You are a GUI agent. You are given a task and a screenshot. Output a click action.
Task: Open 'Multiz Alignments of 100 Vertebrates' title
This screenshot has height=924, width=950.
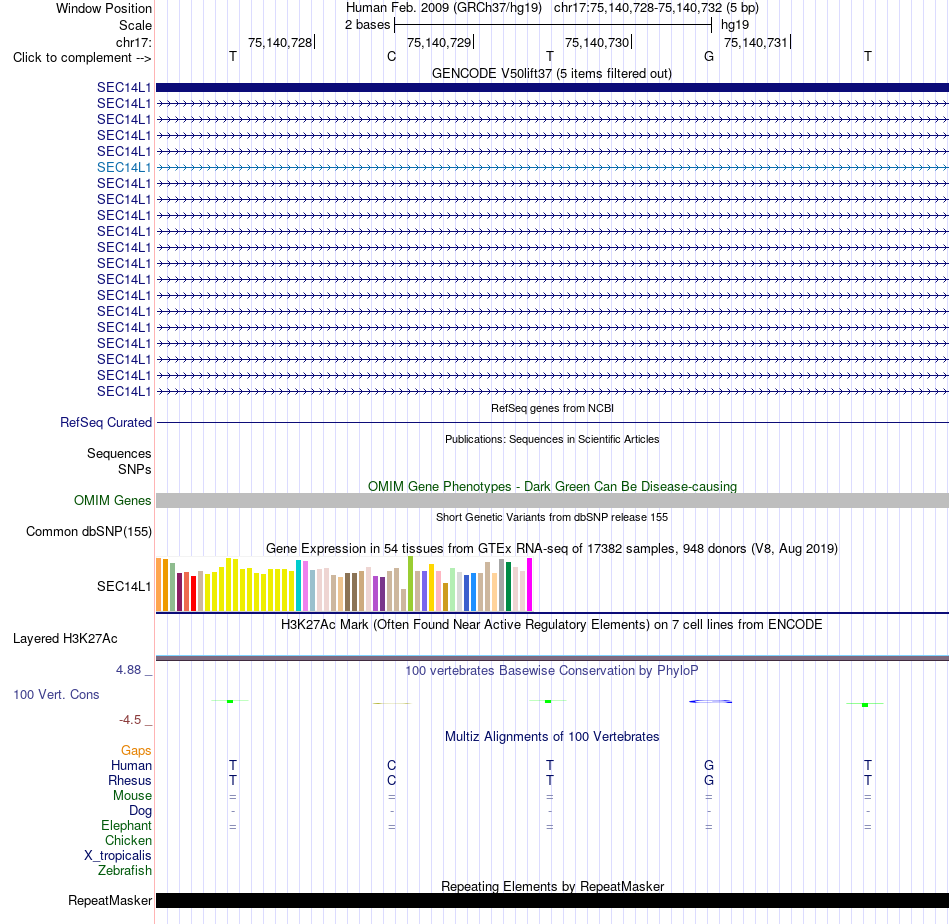tap(552, 737)
